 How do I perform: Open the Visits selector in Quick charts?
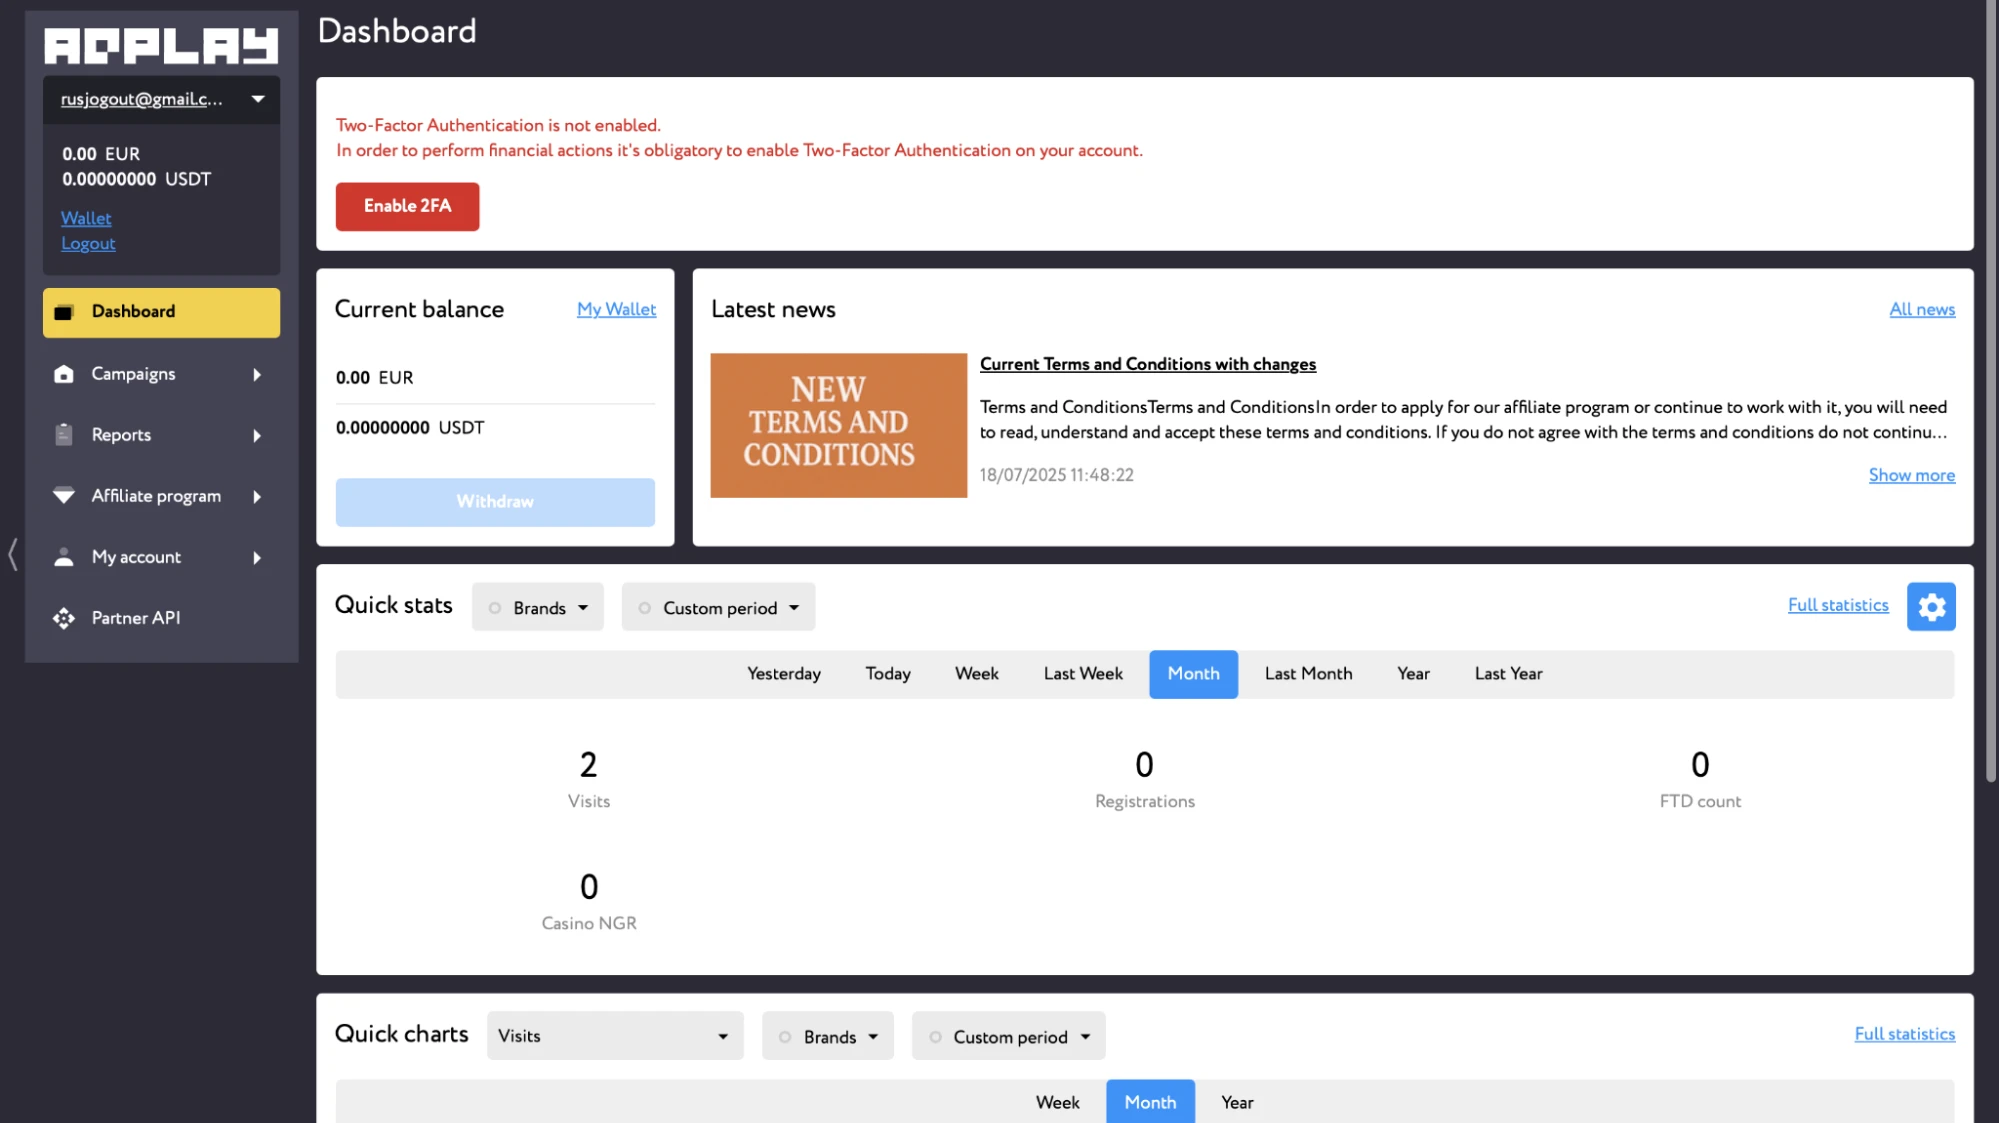(615, 1036)
